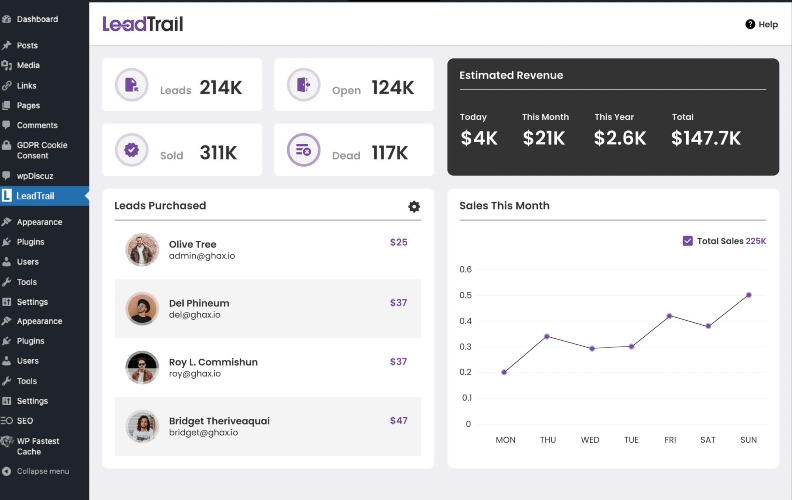
Task: Click the Links chain icon
Action: pos(6,86)
